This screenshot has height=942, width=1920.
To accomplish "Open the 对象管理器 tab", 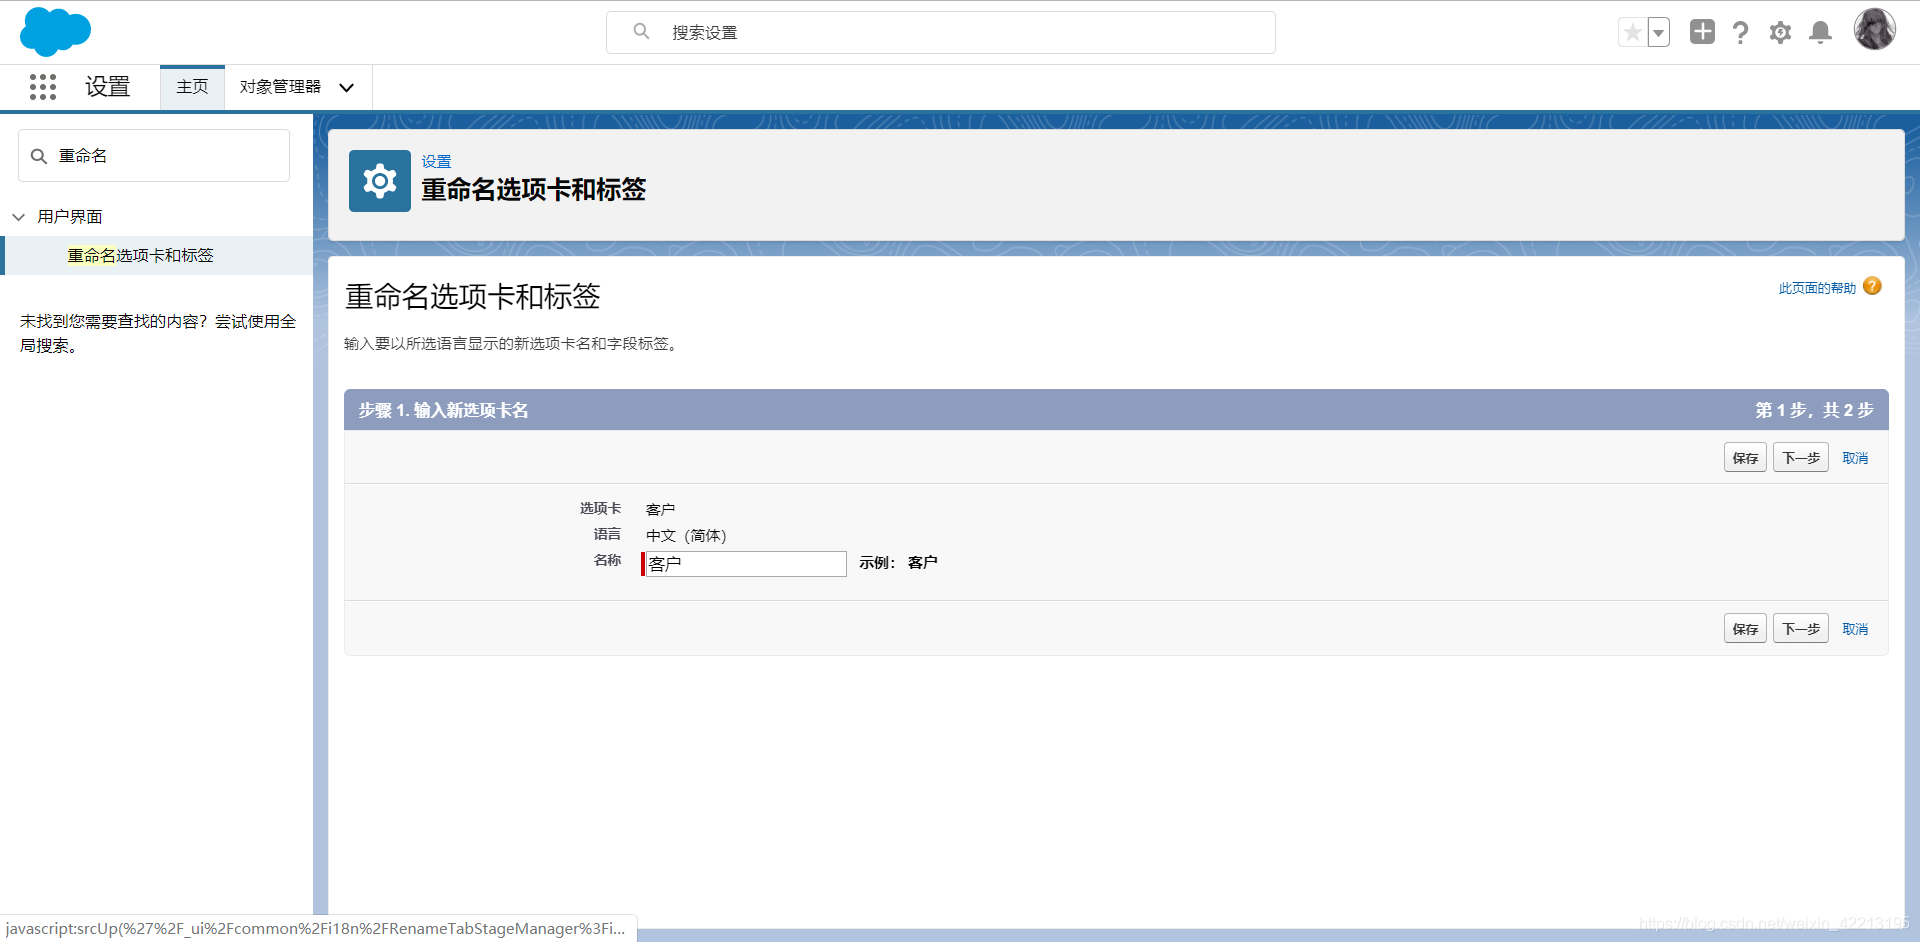I will tap(280, 87).
